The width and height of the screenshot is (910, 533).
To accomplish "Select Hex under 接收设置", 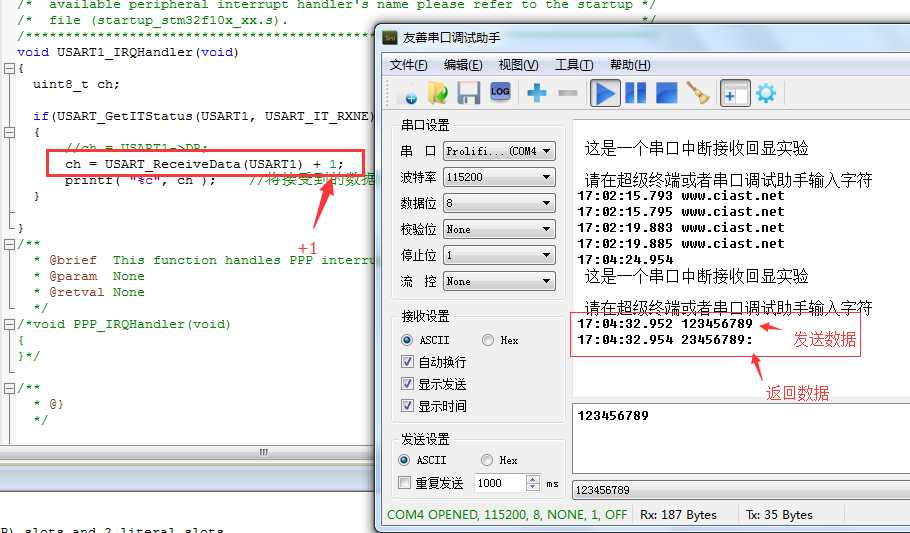I will pos(488,340).
